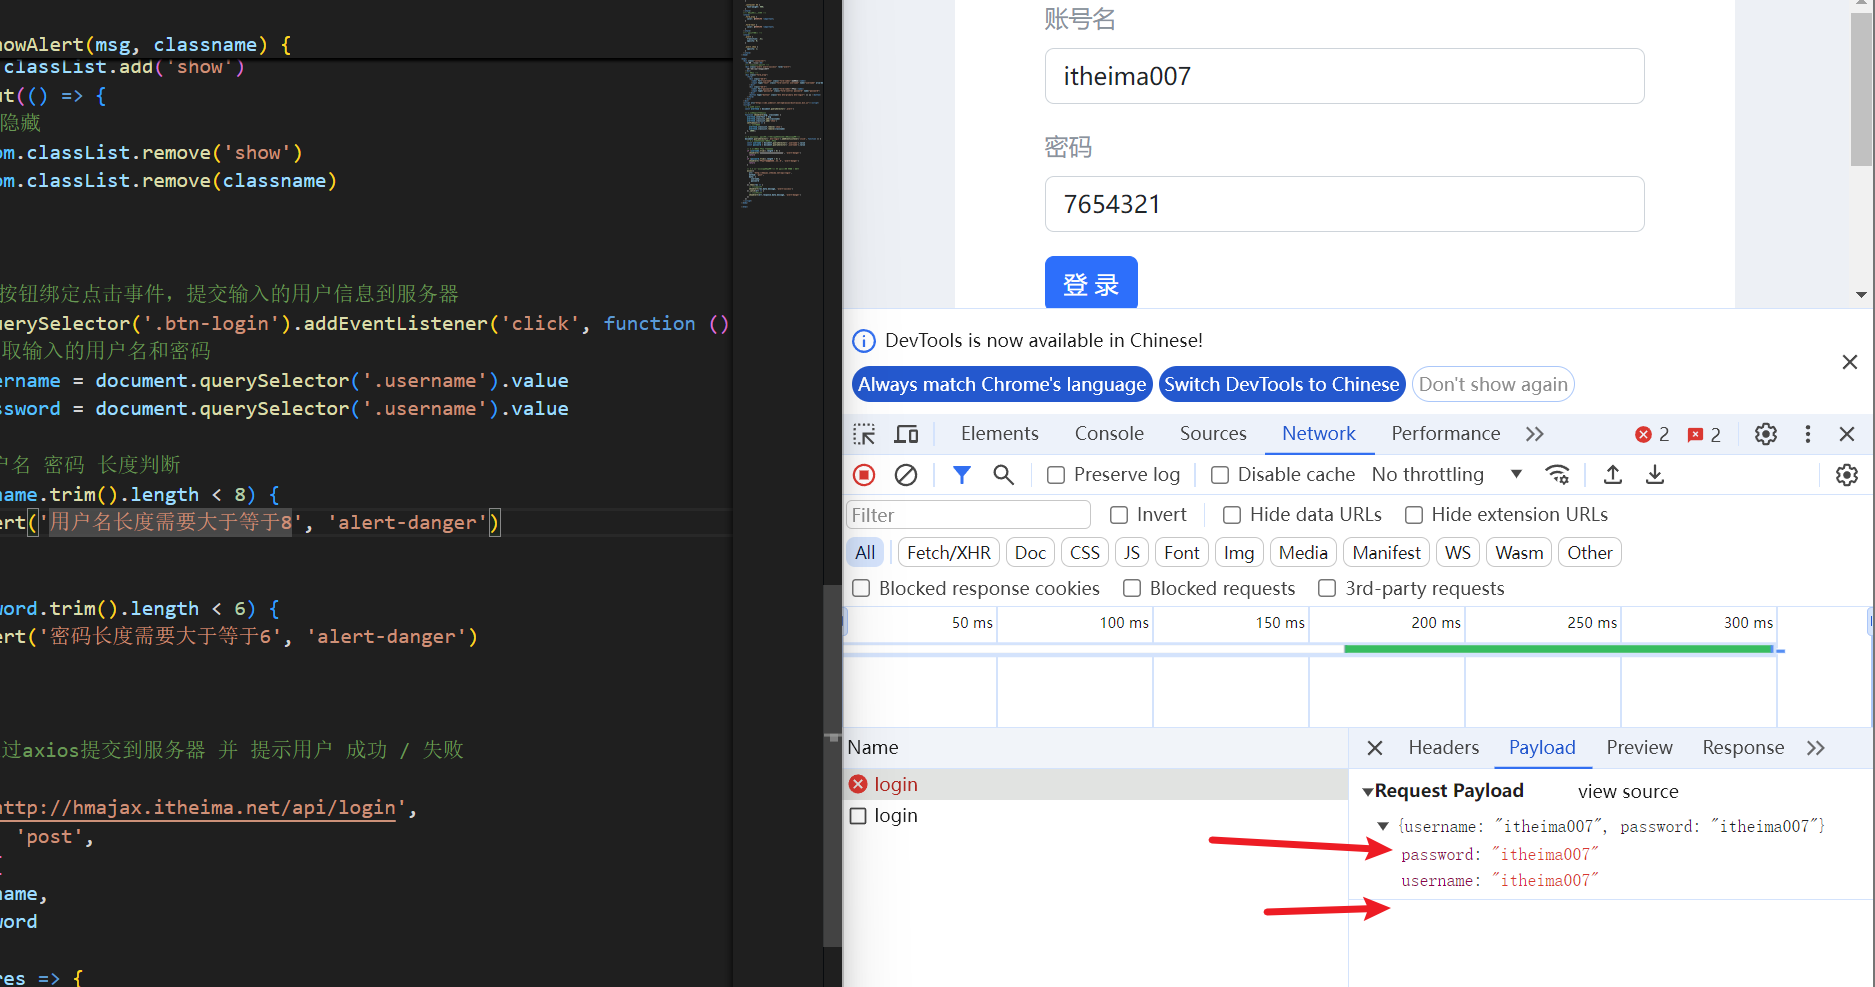
Task: Switch to the Sources panel
Action: (x=1213, y=434)
